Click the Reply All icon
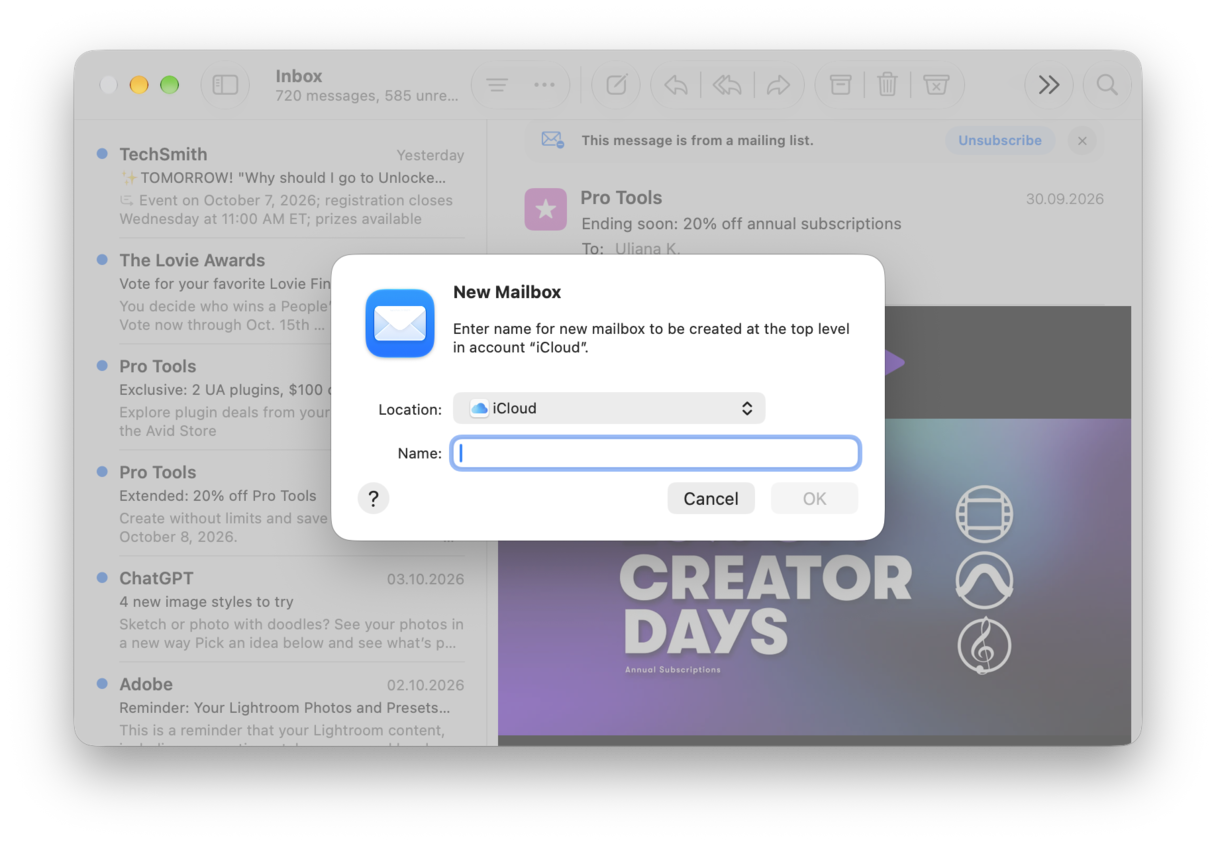1216x844 pixels. pos(727,86)
